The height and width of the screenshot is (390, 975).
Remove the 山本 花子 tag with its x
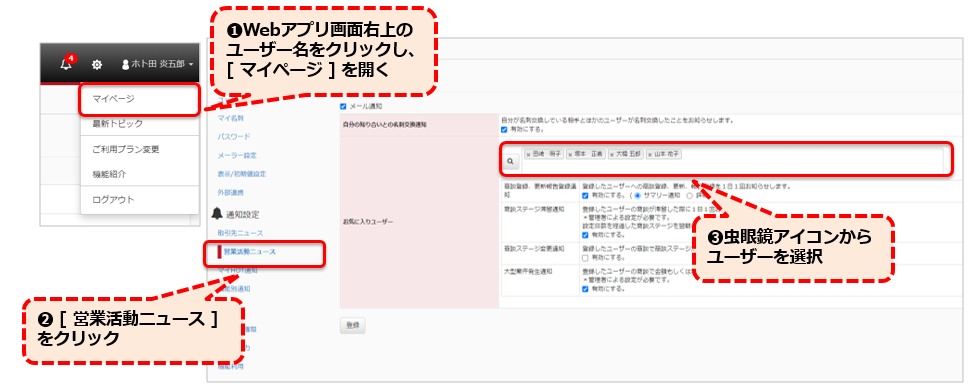651,154
